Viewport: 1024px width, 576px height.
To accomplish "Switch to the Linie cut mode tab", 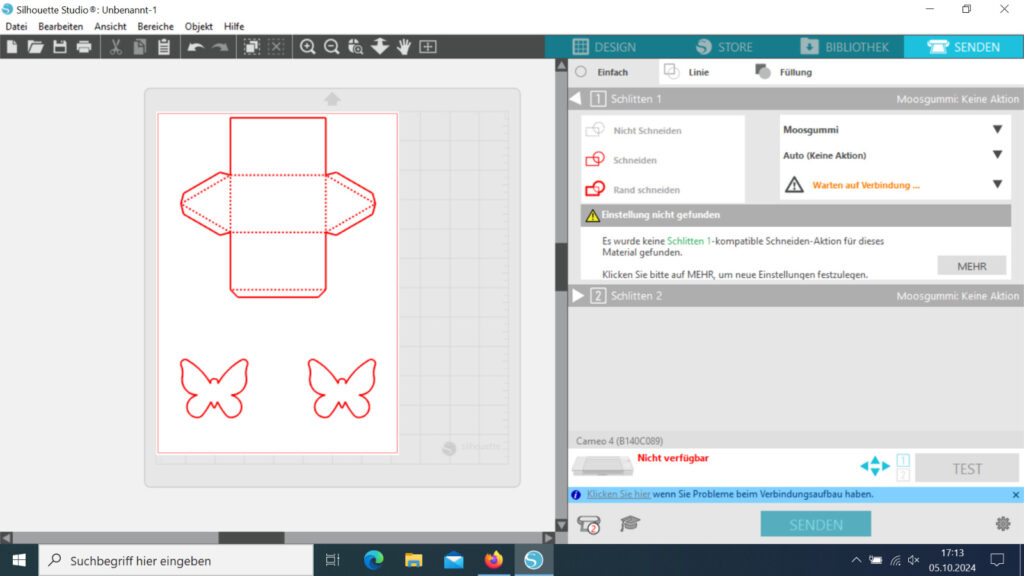I will [x=686, y=72].
